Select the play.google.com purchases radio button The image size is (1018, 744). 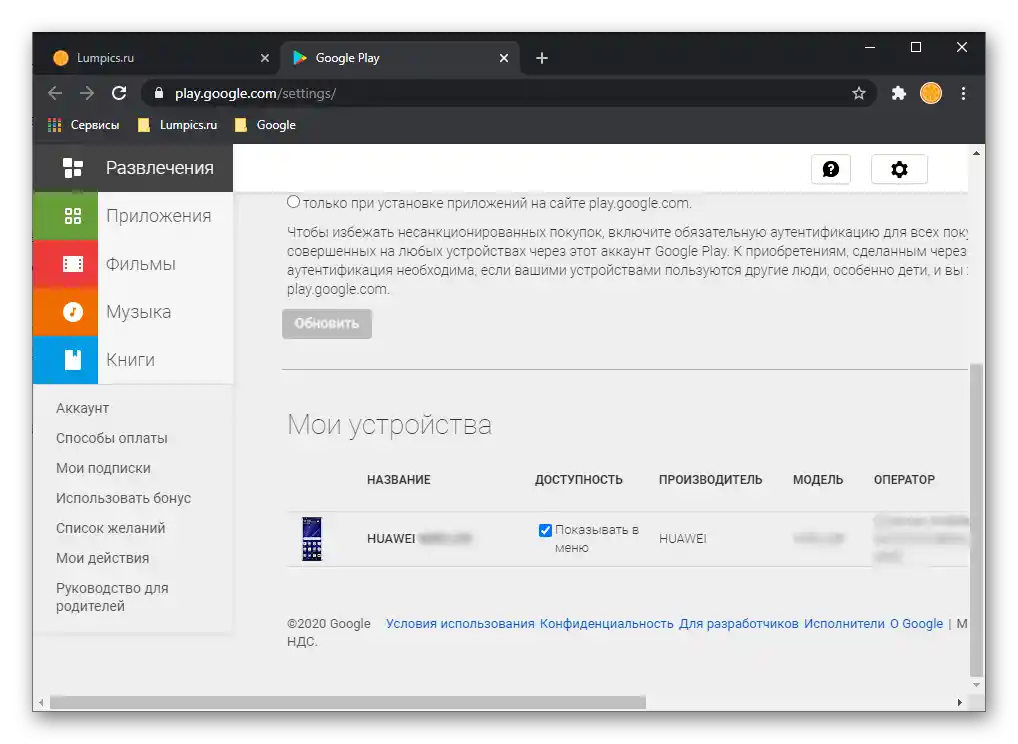click(293, 200)
